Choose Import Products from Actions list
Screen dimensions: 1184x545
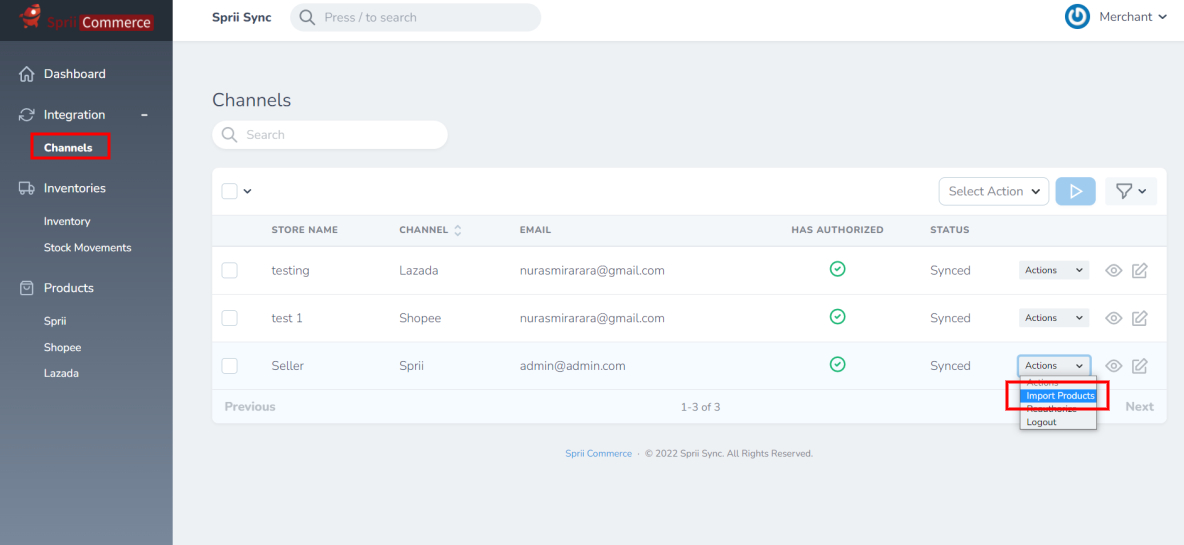tap(1058, 396)
